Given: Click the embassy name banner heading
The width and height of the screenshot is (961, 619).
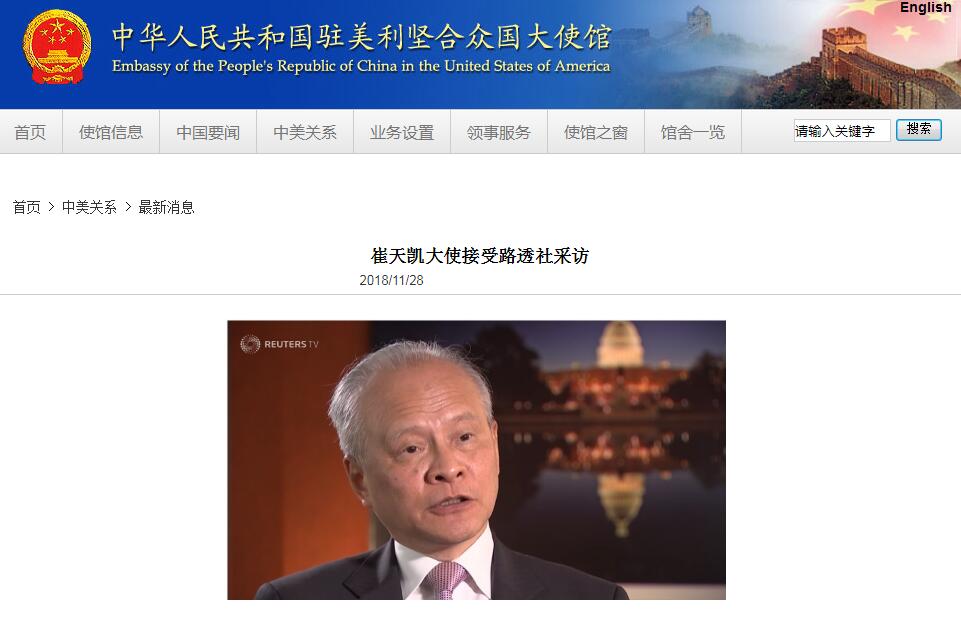Looking at the screenshot, I should point(361,49).
